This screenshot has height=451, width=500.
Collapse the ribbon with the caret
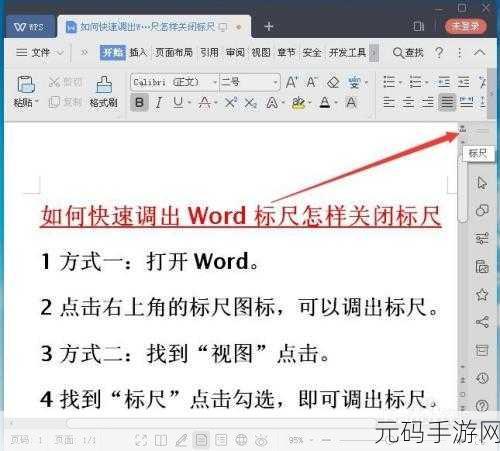(479, 52)
